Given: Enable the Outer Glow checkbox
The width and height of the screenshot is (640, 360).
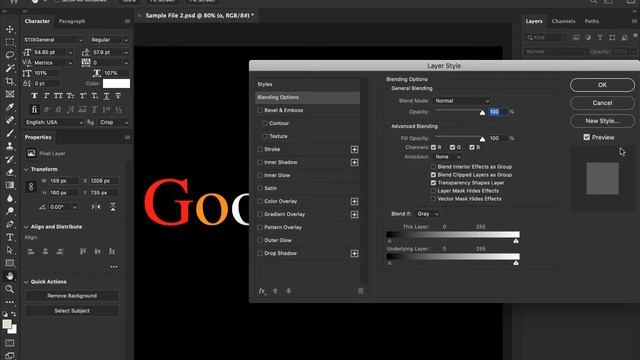Looking at the screenshot, I should [260, 240].
